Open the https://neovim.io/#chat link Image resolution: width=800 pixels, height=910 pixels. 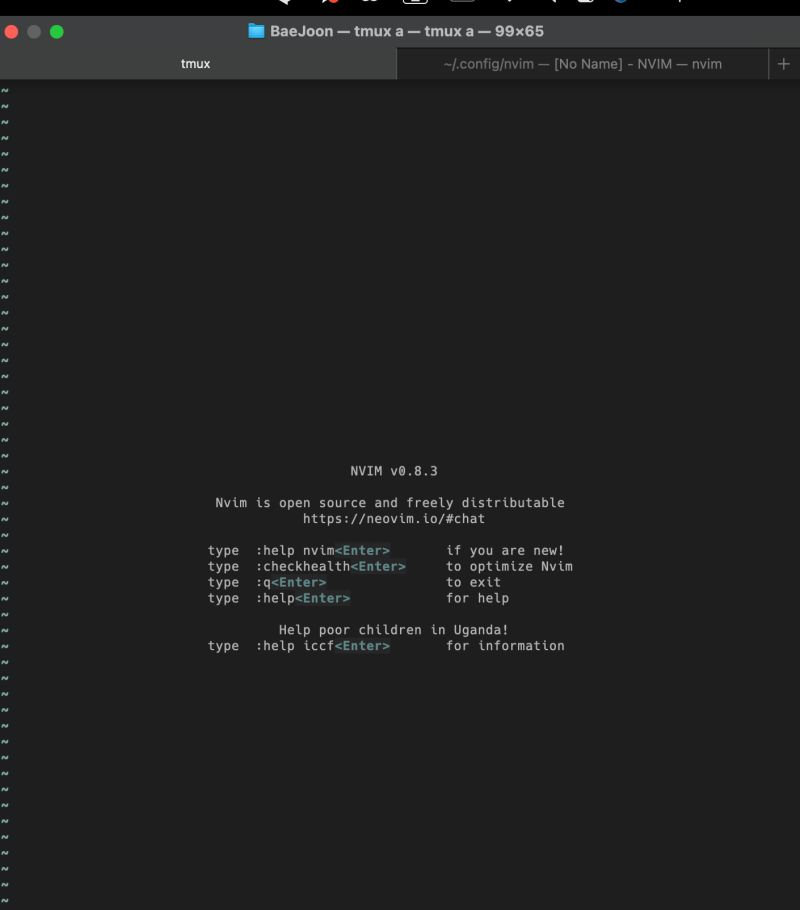(x=394, y=518)
